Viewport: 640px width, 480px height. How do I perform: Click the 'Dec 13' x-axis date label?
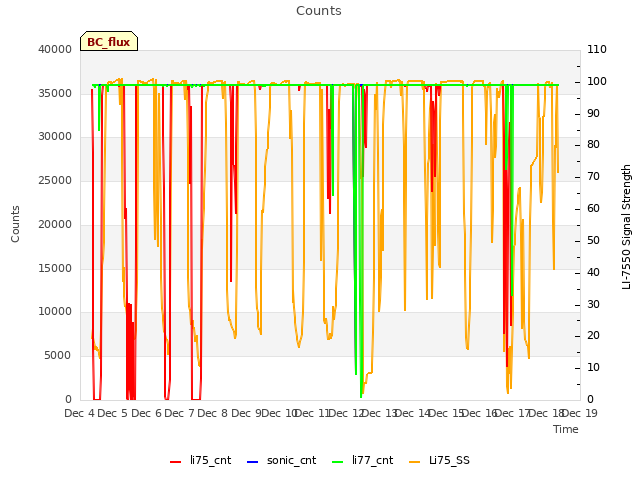coord(380,413)
